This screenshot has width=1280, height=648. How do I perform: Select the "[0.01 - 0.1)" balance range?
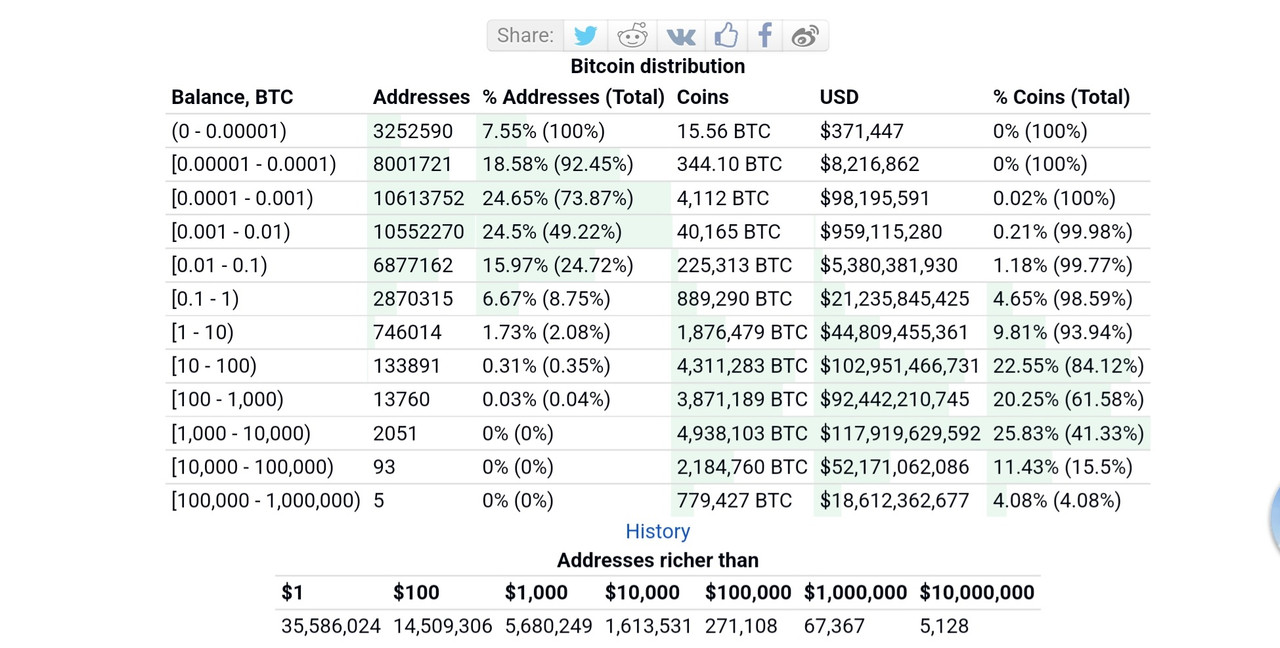click(219, 265)
